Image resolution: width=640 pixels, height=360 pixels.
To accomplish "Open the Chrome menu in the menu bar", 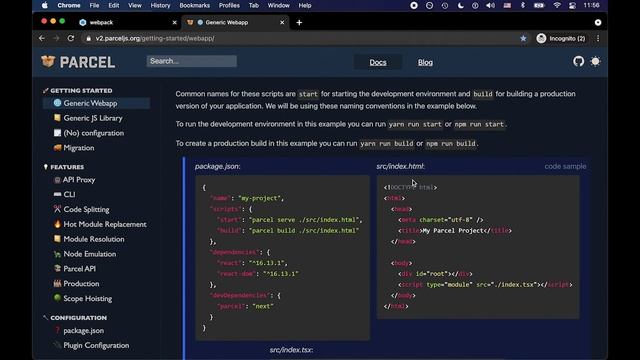I will coord(69,5).
